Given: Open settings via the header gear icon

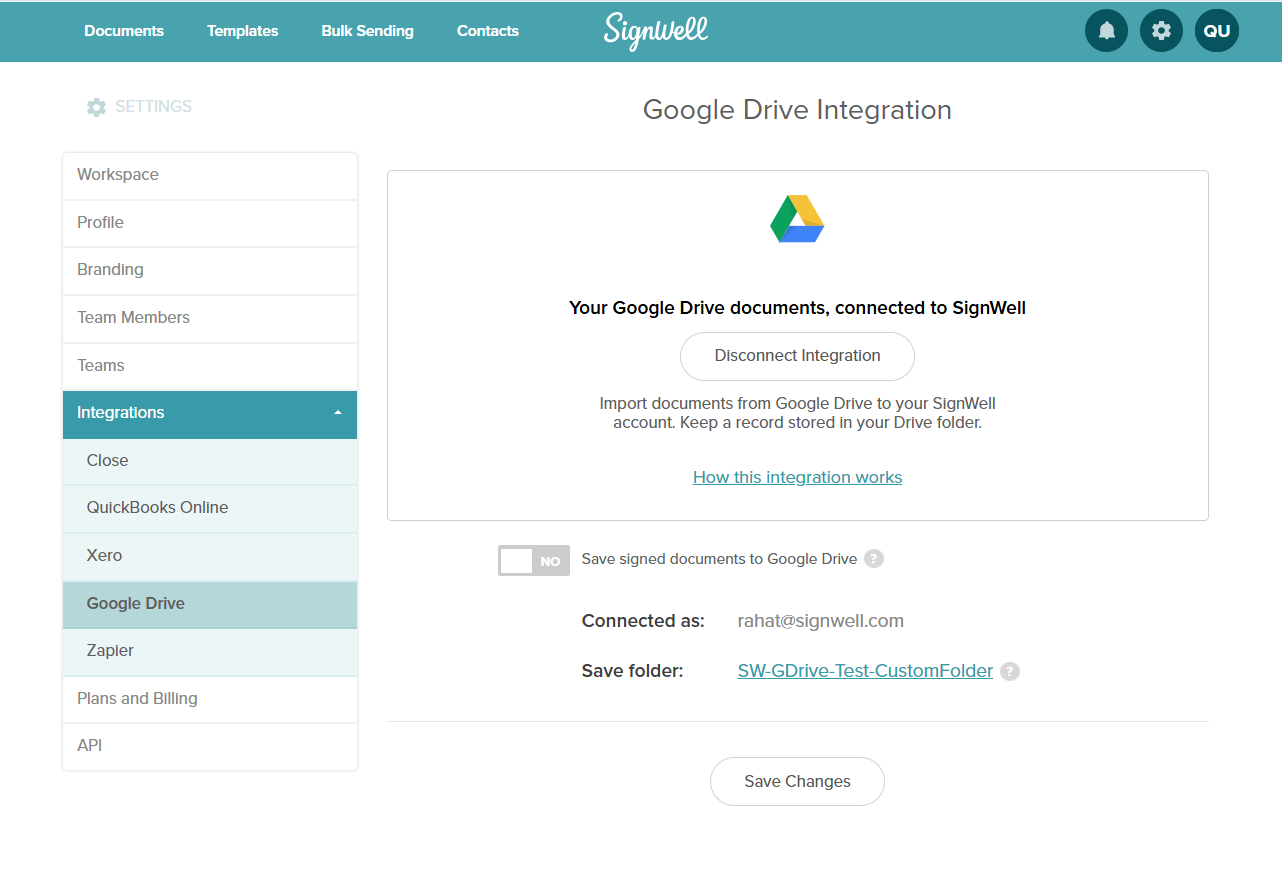Looking at the screenshot, I should tap(1161, 31).
